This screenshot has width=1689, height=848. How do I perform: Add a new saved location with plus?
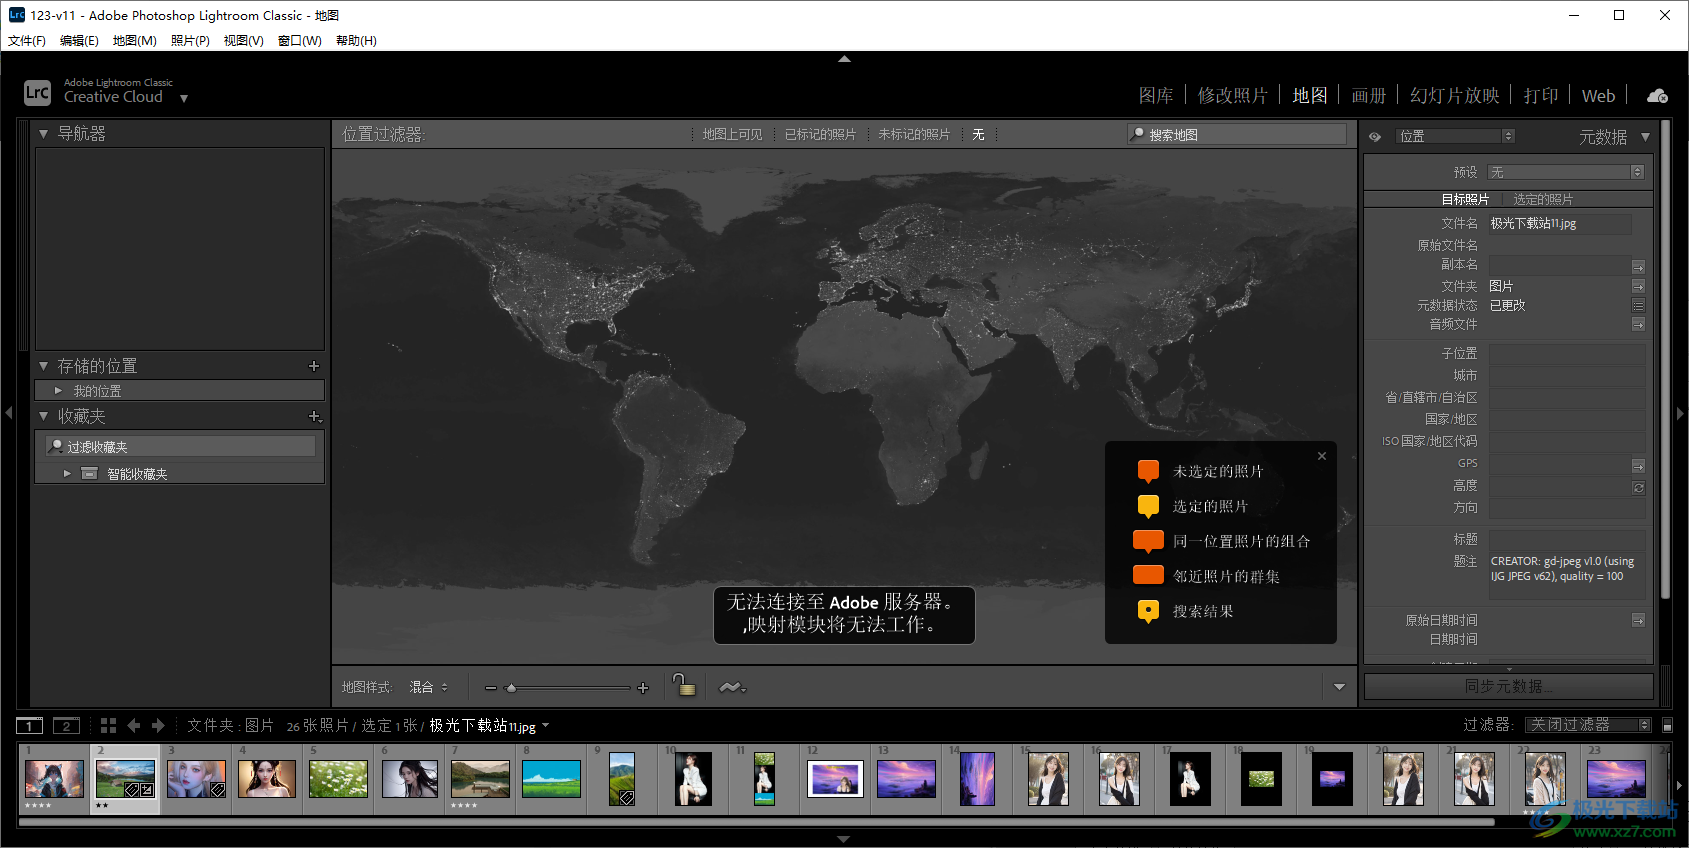314,366
